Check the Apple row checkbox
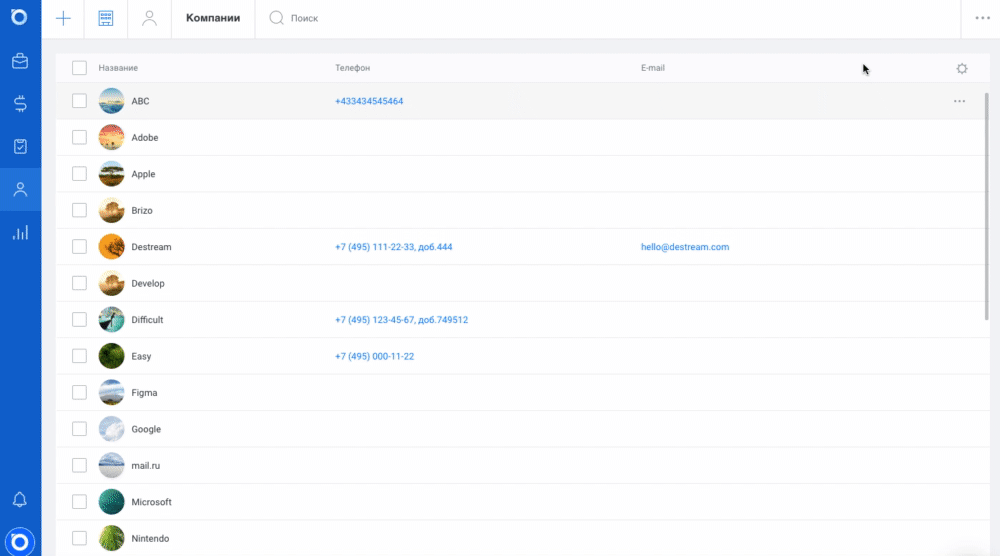 [x=79, y=174]
